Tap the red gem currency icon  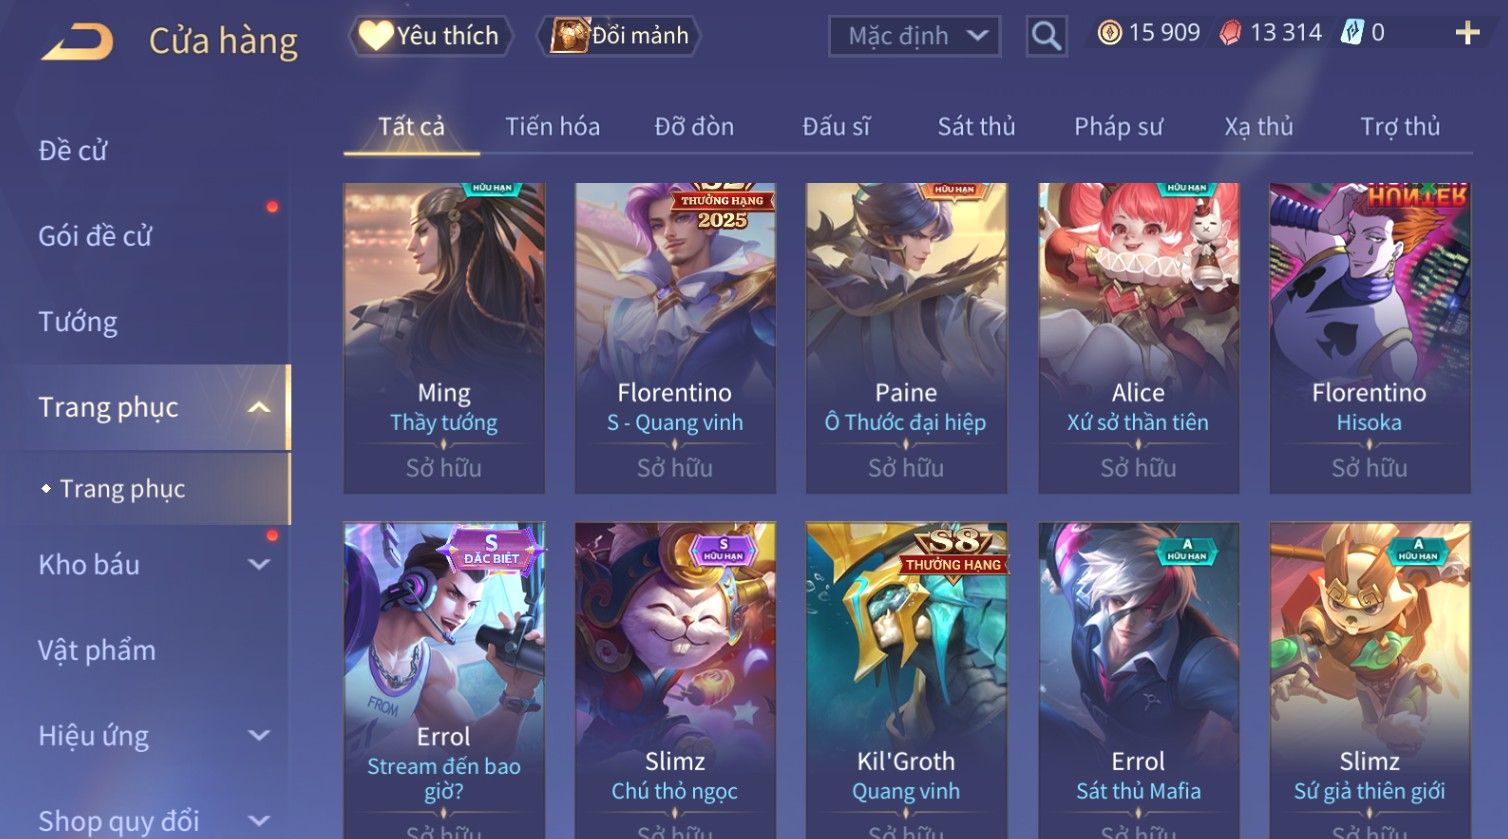(x=1230, y=33)
